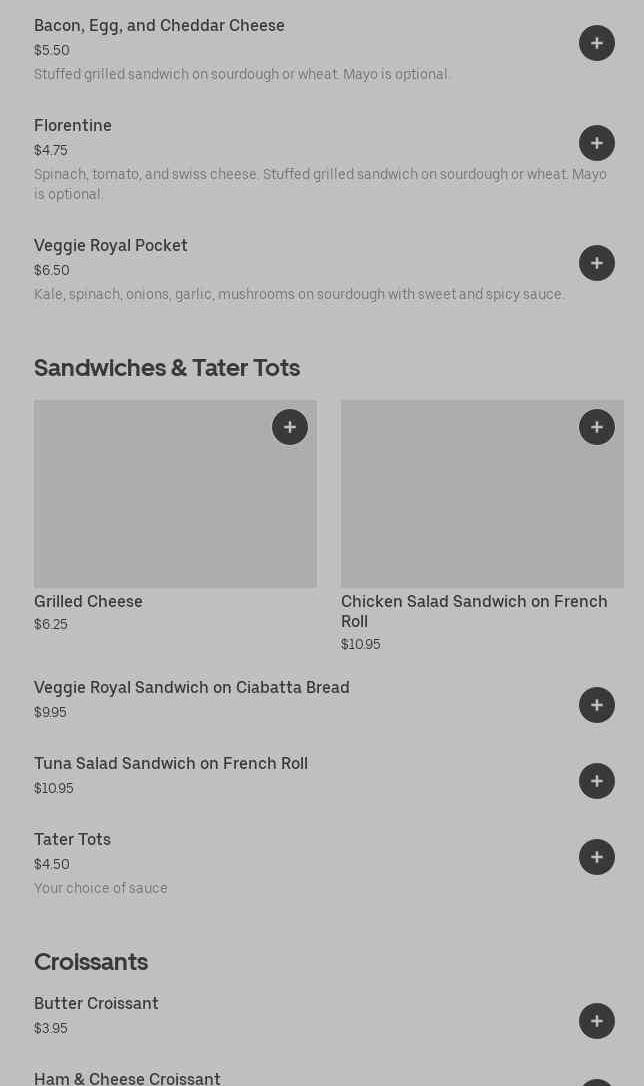Click Sandwiches & Tater Tots section heading
The image size is (644, 1086).
167,368
